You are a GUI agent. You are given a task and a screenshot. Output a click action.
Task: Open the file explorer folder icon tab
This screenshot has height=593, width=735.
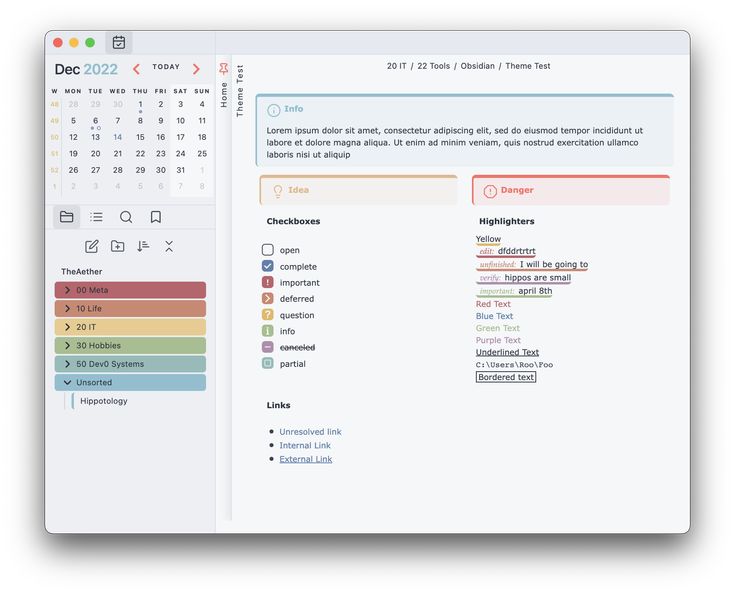67,217
